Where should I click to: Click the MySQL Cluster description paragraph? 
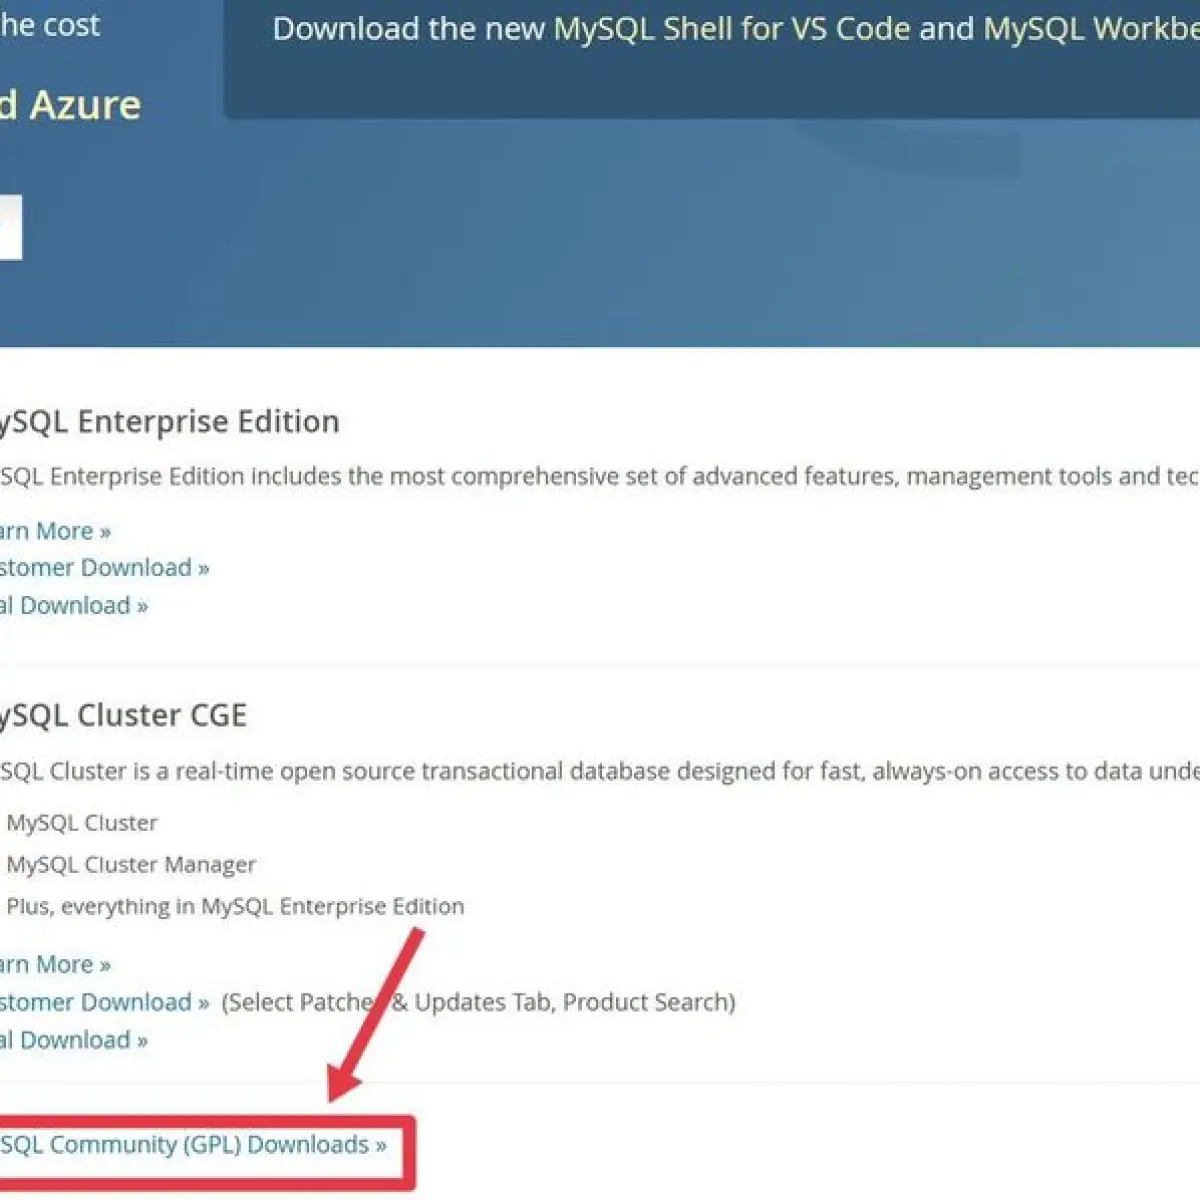click(x=600, y=772)
